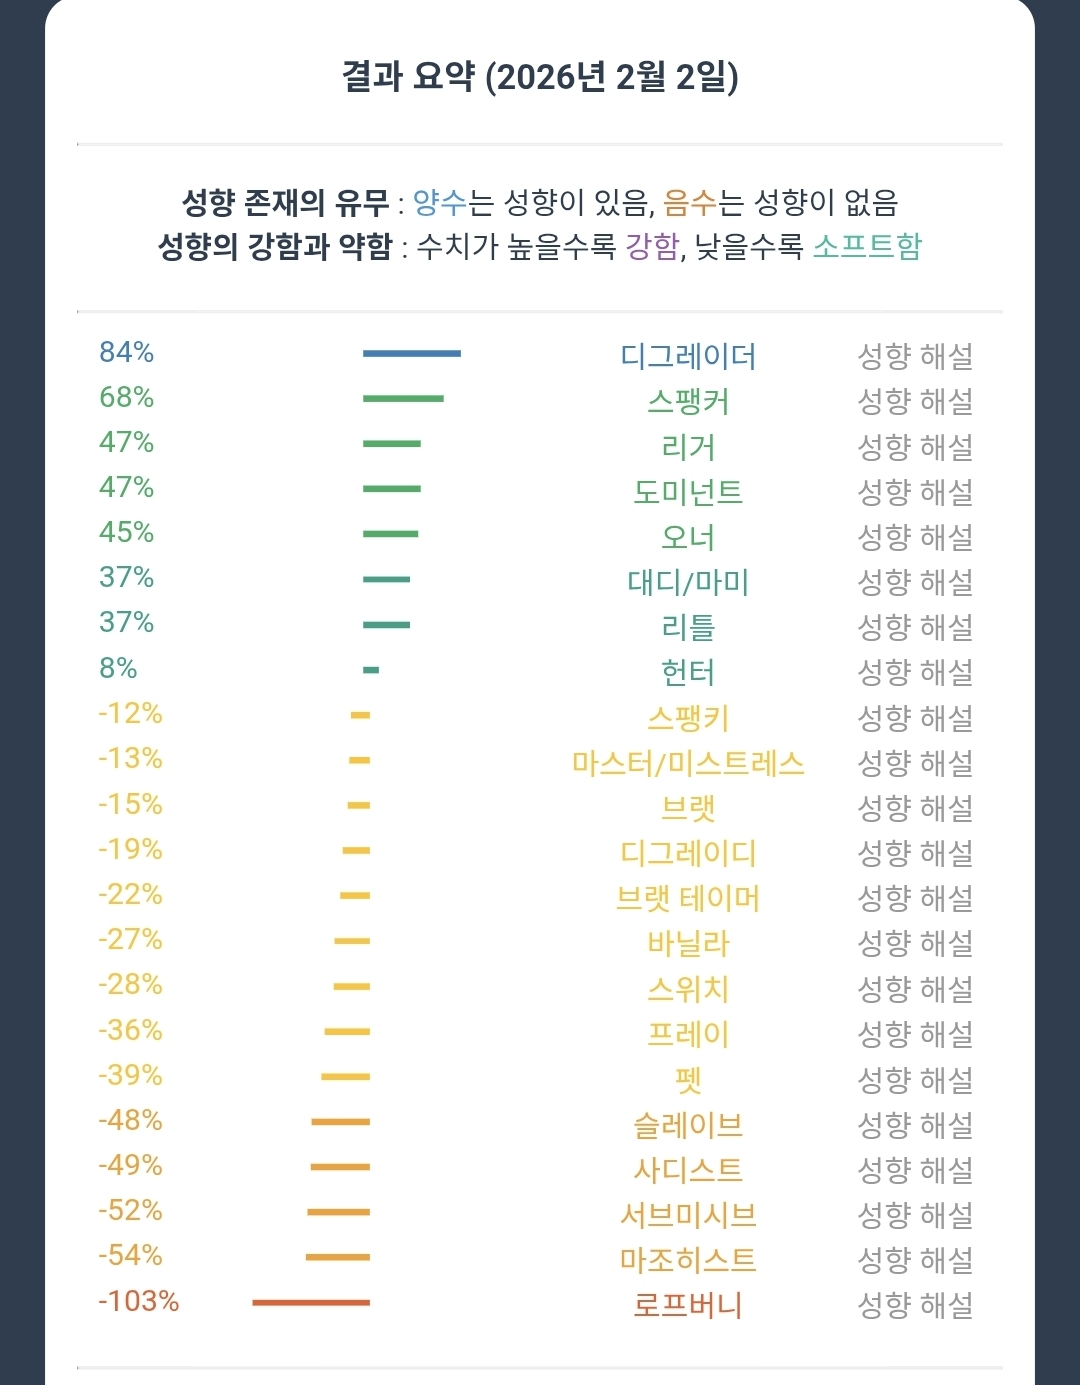Click the 로프버니 result link
This screenshot has width=1080, height=1385.
pos(688,1305)
